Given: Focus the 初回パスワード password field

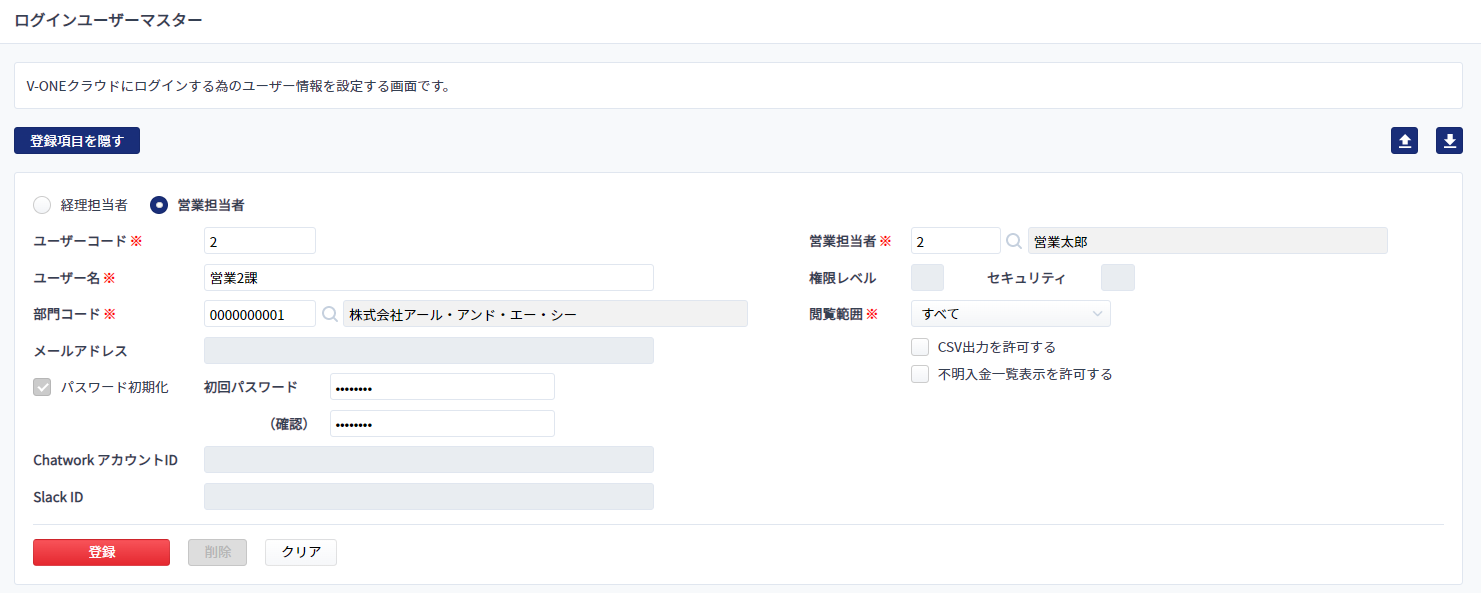Looking at the screenshot, I should pyautogui.click(x=442, y=387).
